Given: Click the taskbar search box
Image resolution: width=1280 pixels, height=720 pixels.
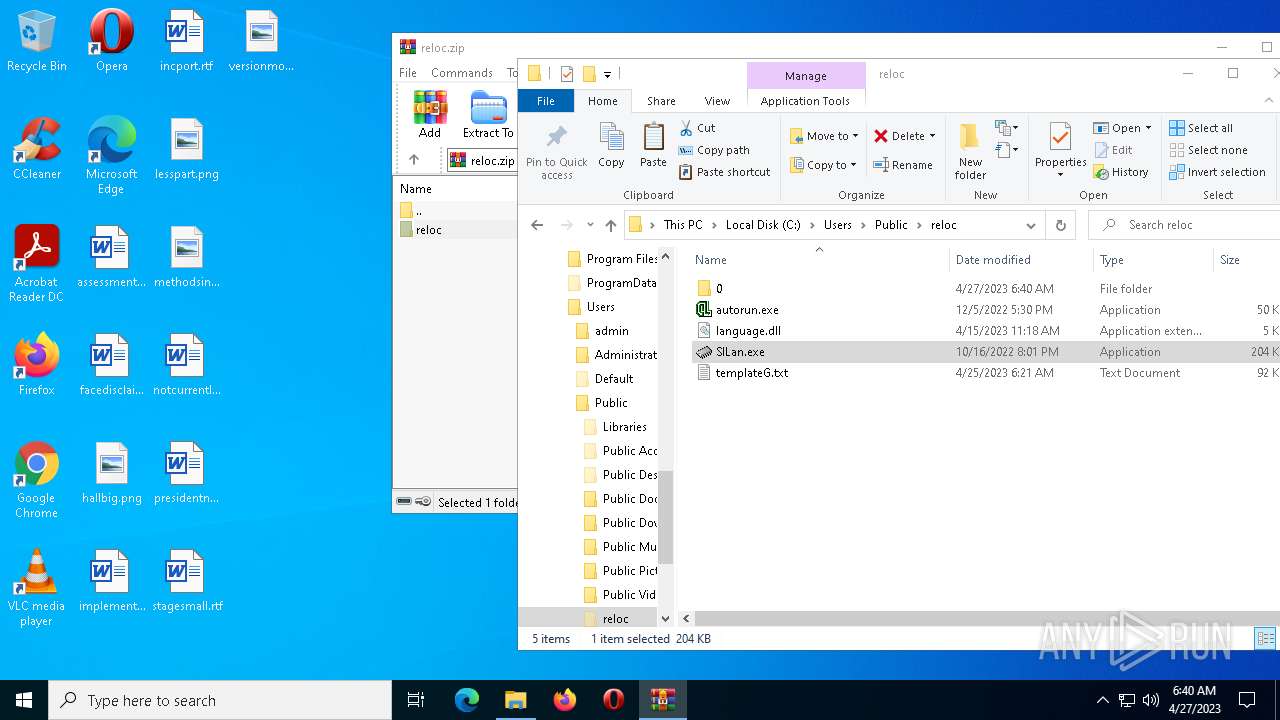Looking at the screenshot, I should coord(220,700).
